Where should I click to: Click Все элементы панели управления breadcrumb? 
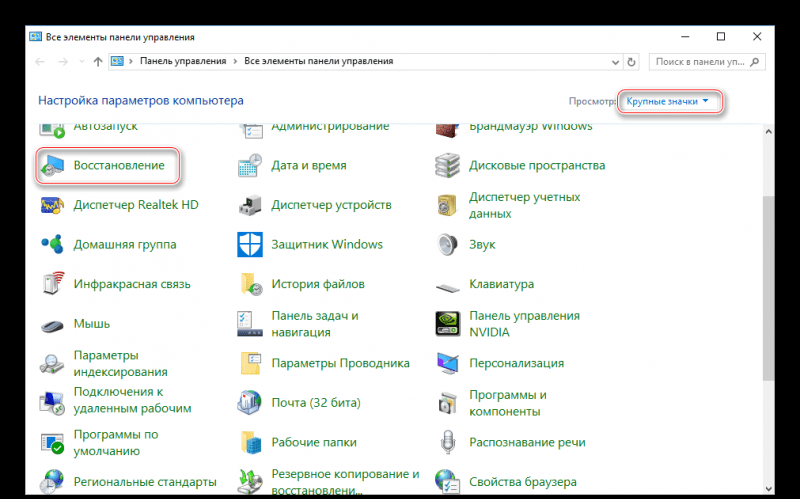pos(318,61)
